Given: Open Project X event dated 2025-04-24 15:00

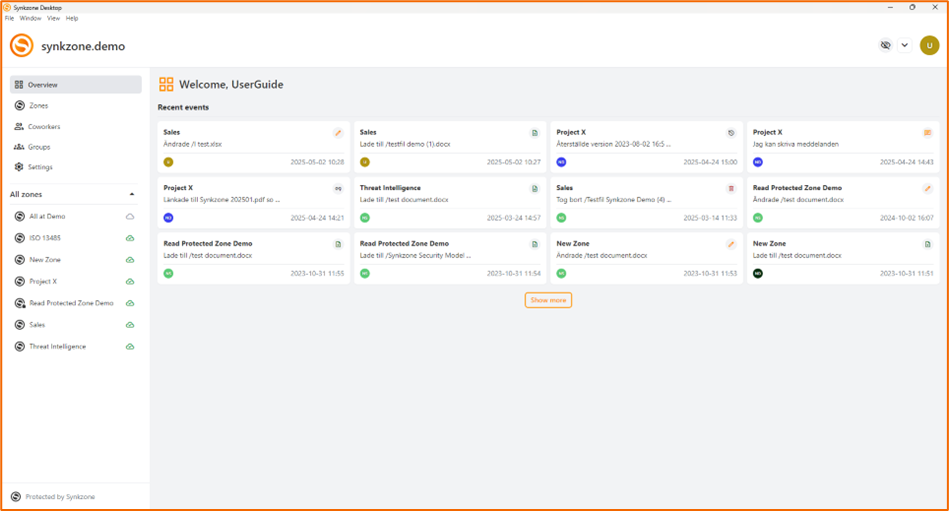Looking at the screenshot, I should [646, 147].
